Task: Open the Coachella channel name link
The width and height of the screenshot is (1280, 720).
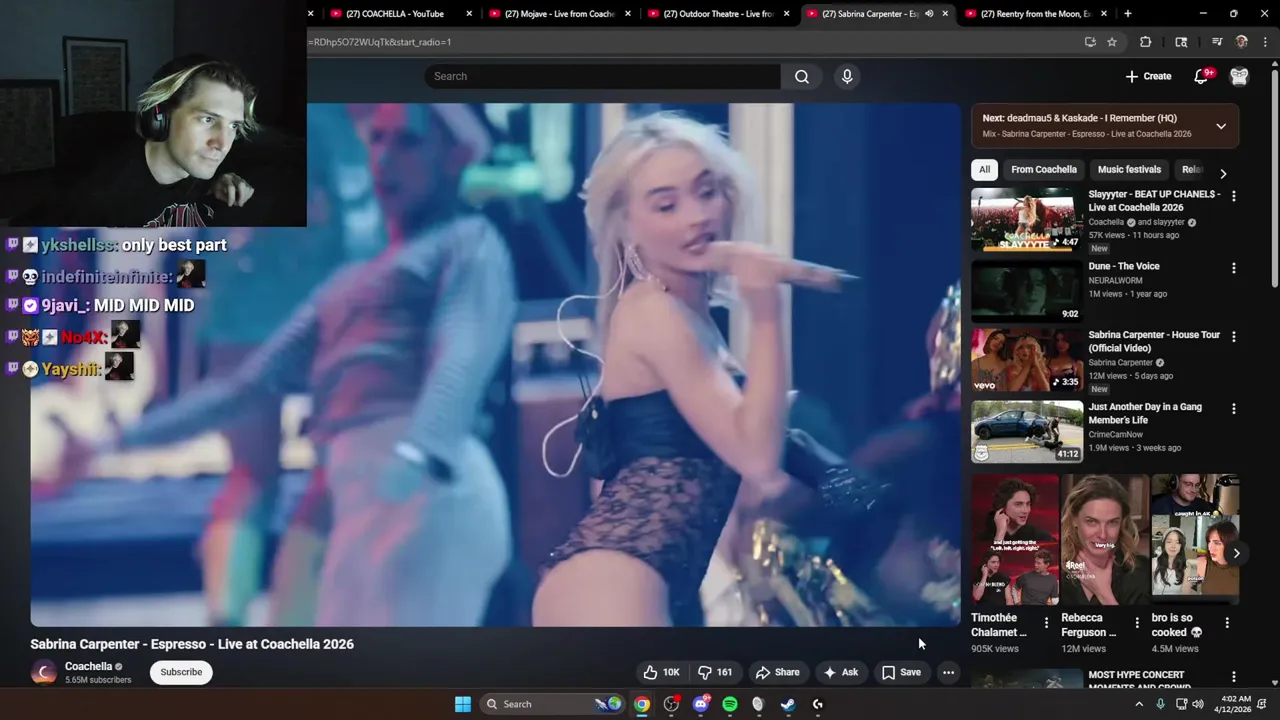Action: pyautogui.click(x=88, y=666)
